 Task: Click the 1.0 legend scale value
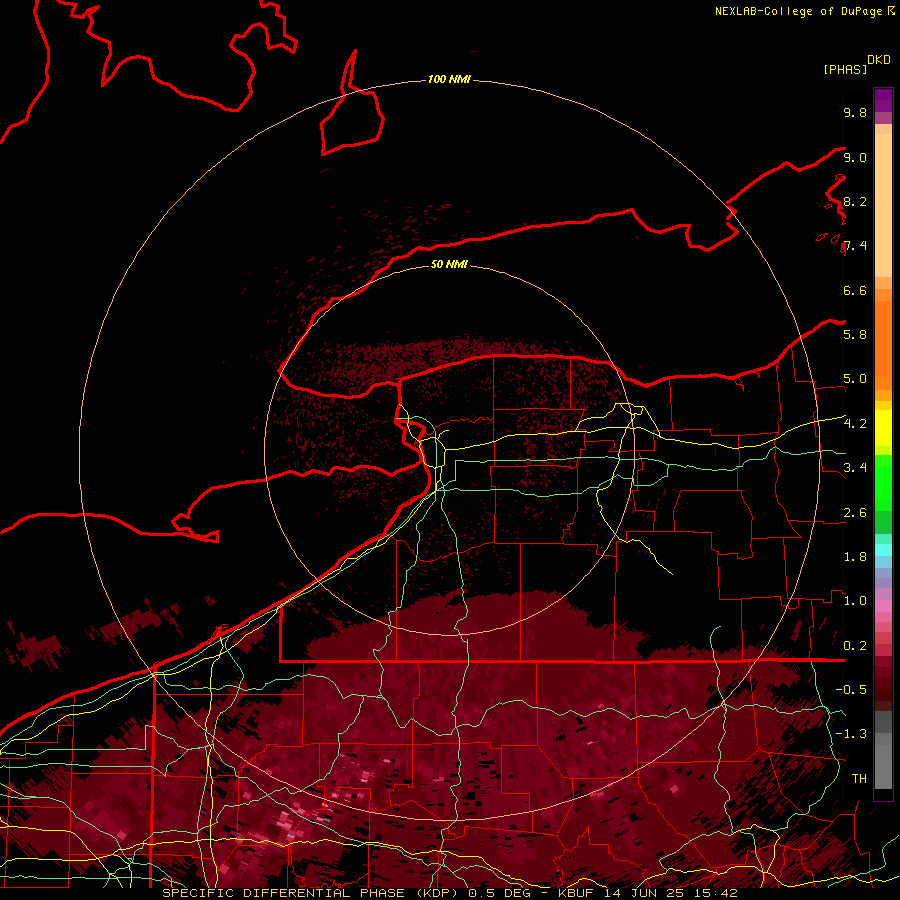[x=855, y=601]
